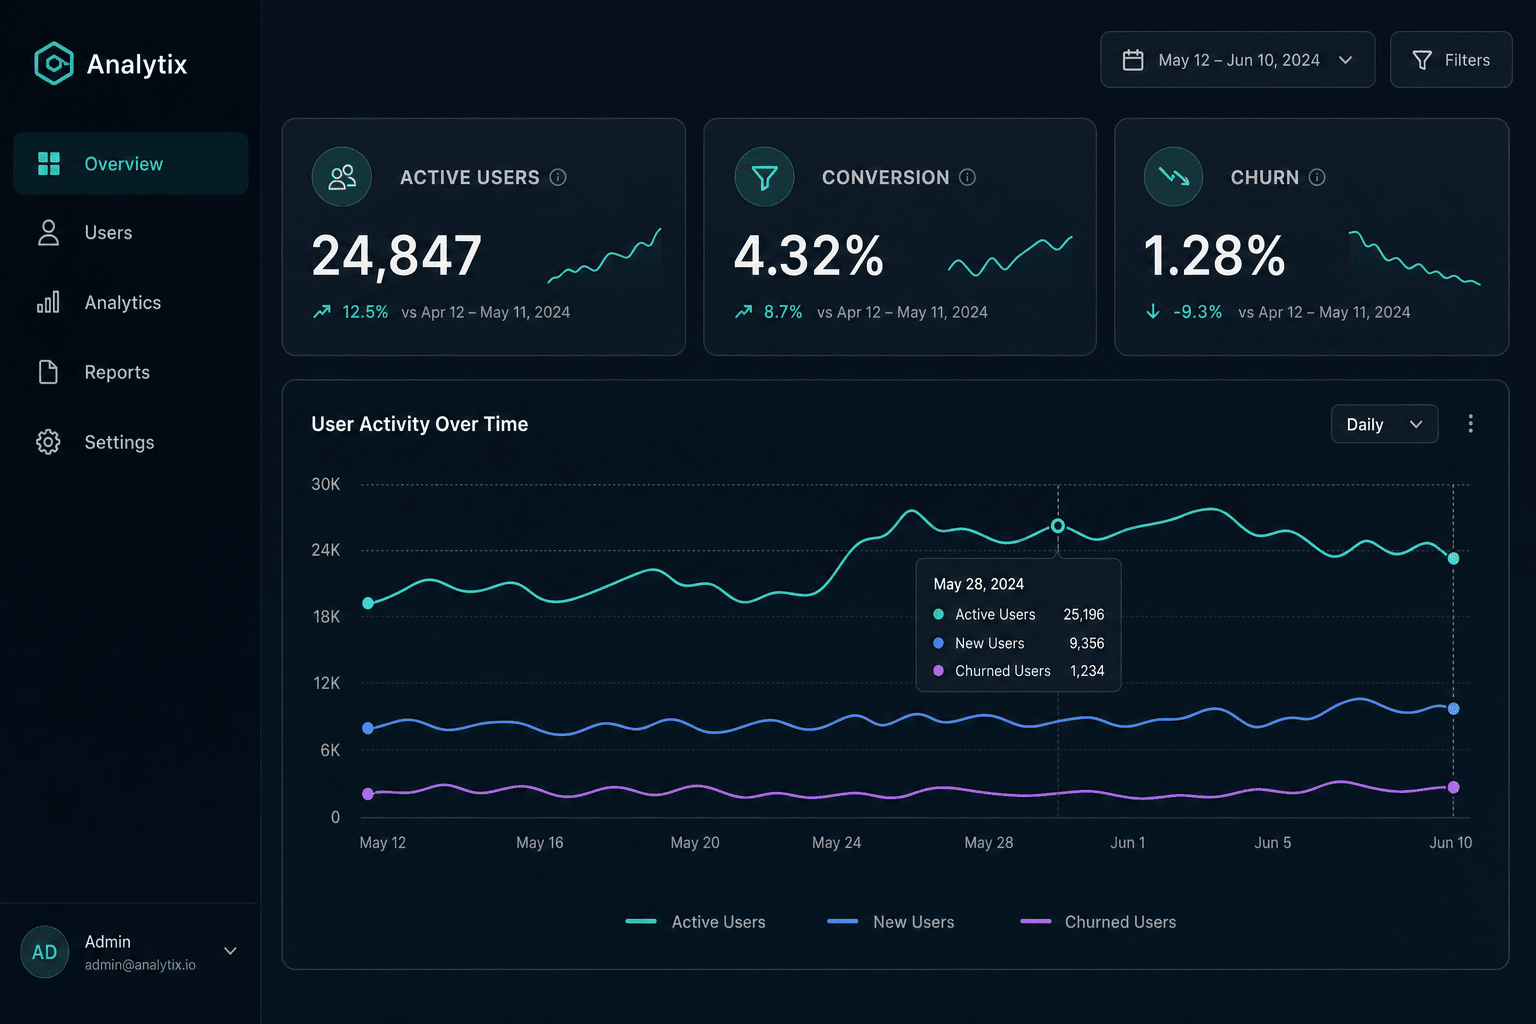Viewport: 1536px width, 1024px height.
Task: Click the 30K y-axis label
Action: click(326, 484)
